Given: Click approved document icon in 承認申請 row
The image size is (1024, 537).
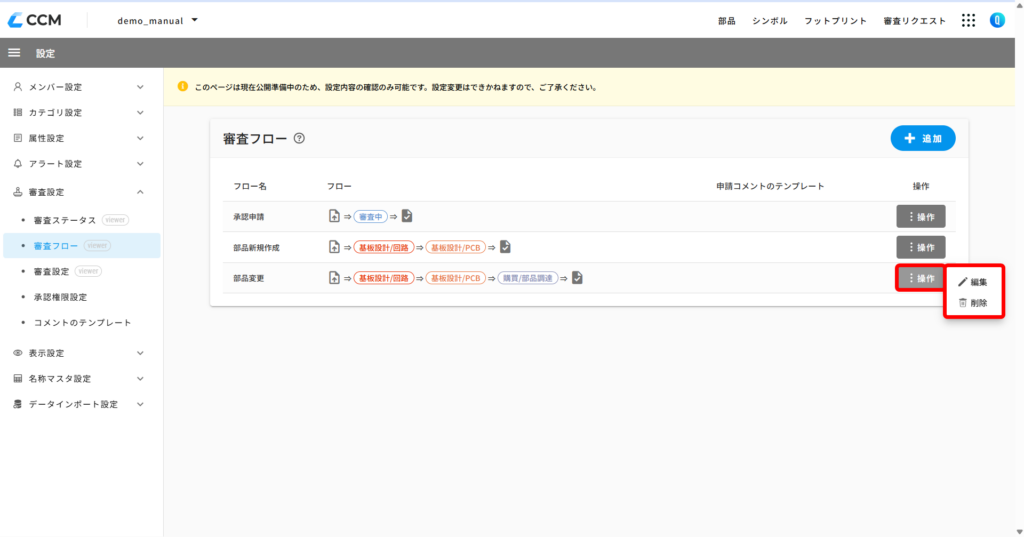Looking at the screenshot, I should tap(407, 216).
